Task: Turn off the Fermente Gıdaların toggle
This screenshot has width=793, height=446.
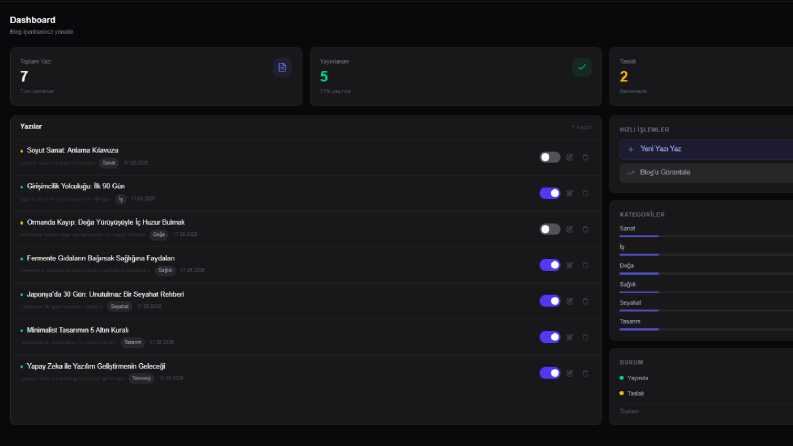Action: [x=550, y=265]
